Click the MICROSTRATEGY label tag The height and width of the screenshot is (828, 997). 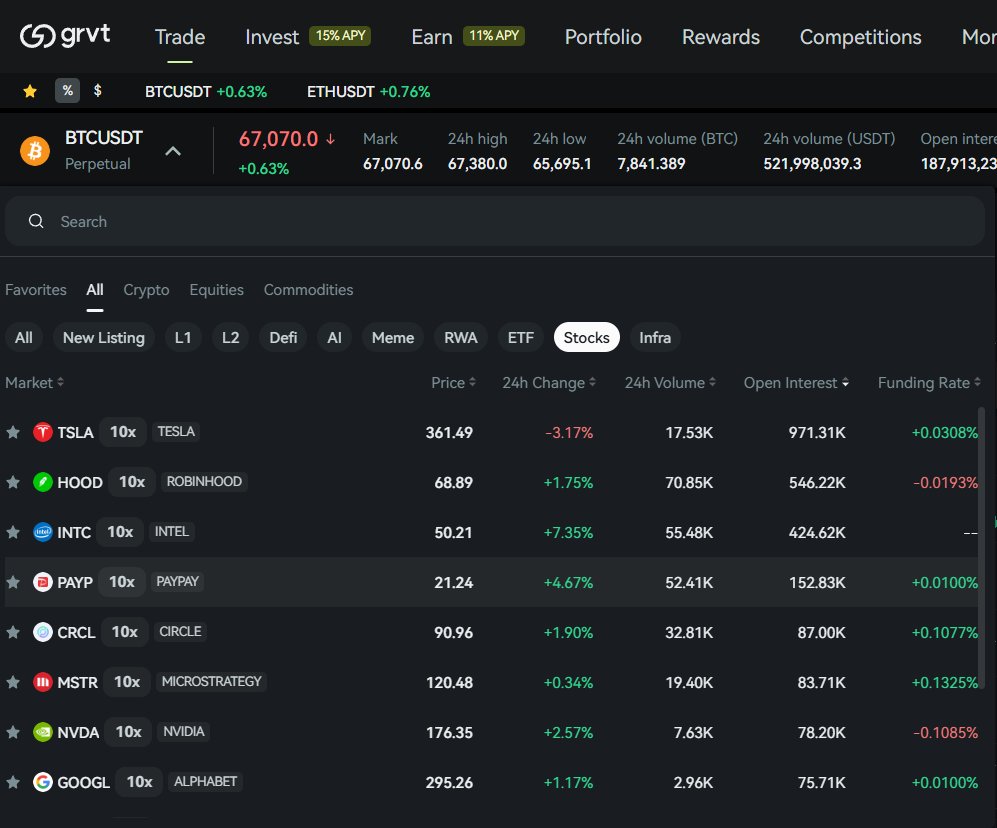click(x=211, y=682)
